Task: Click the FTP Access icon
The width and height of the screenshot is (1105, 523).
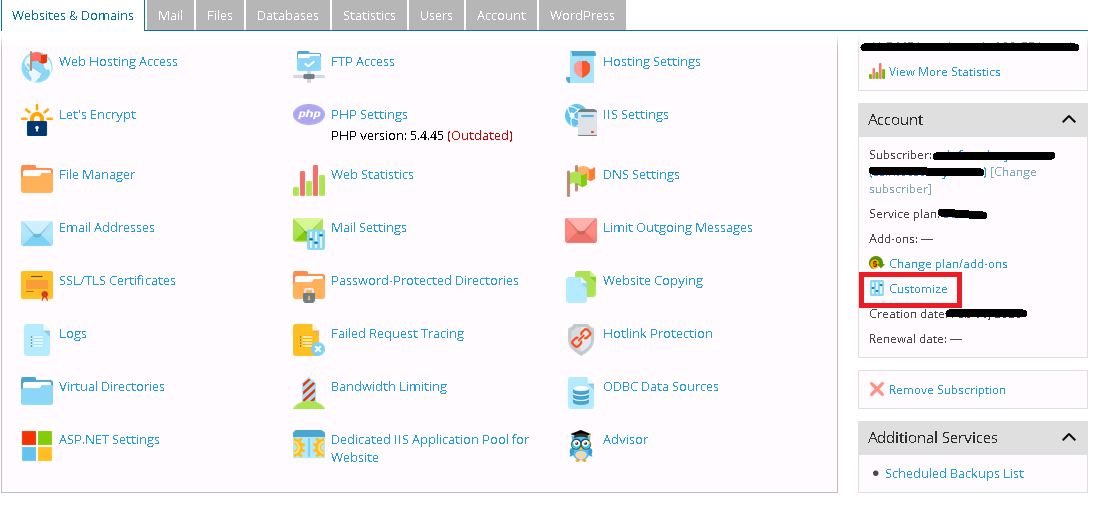Action: coord(309,66)
